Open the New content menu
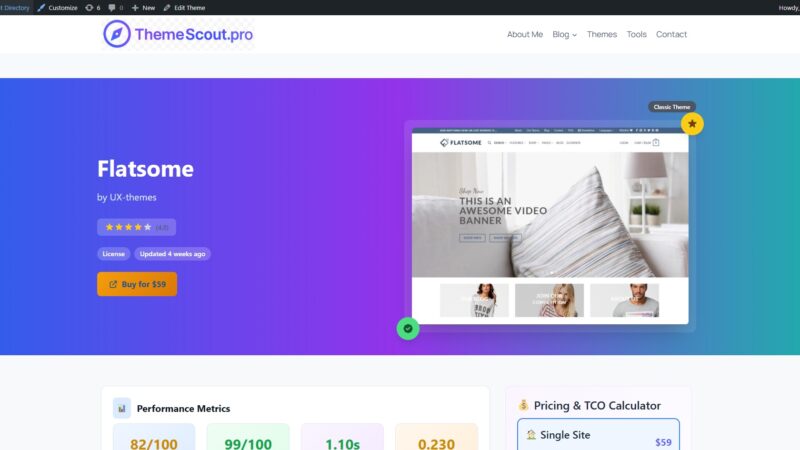 pyautogui.click(x=143, y=8)
